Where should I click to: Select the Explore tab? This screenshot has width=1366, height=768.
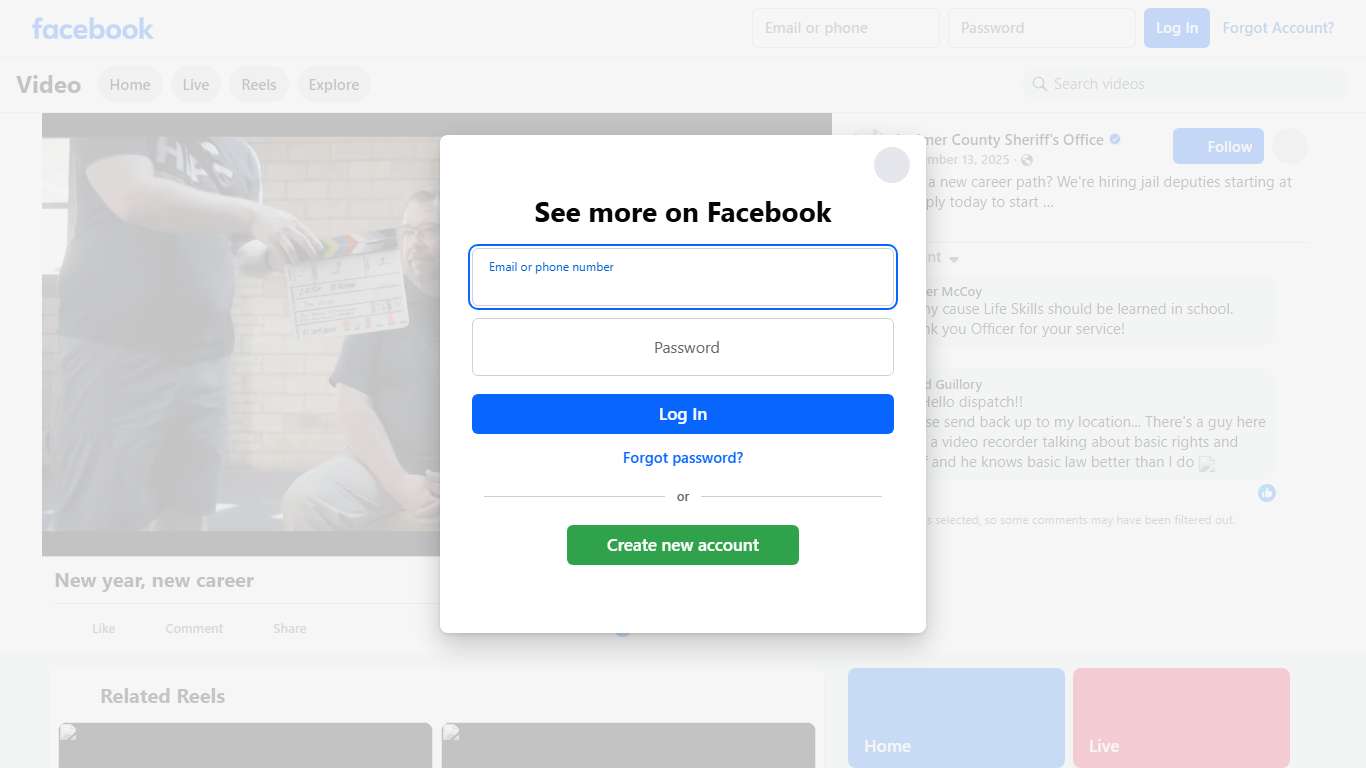point(334,85)
